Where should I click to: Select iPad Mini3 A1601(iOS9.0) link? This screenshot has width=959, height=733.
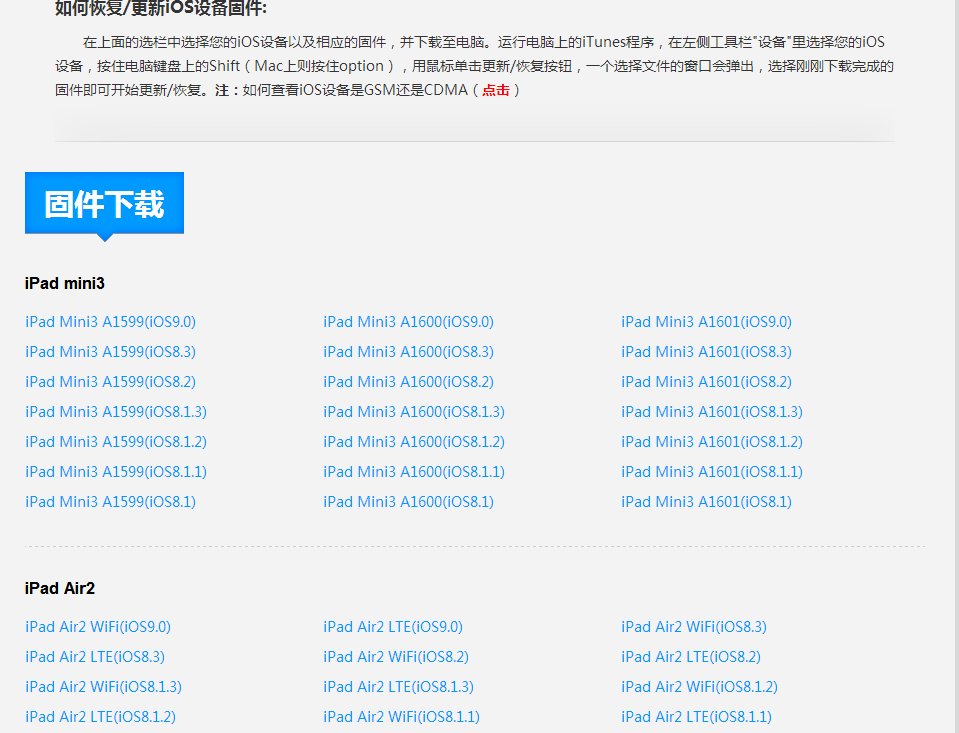coord(706,322)
